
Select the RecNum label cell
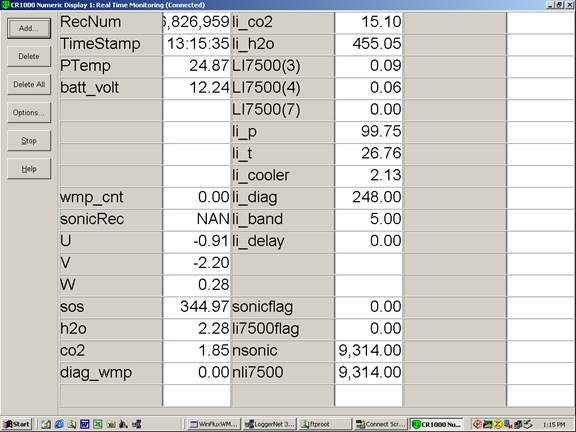[x=111, y=22]
